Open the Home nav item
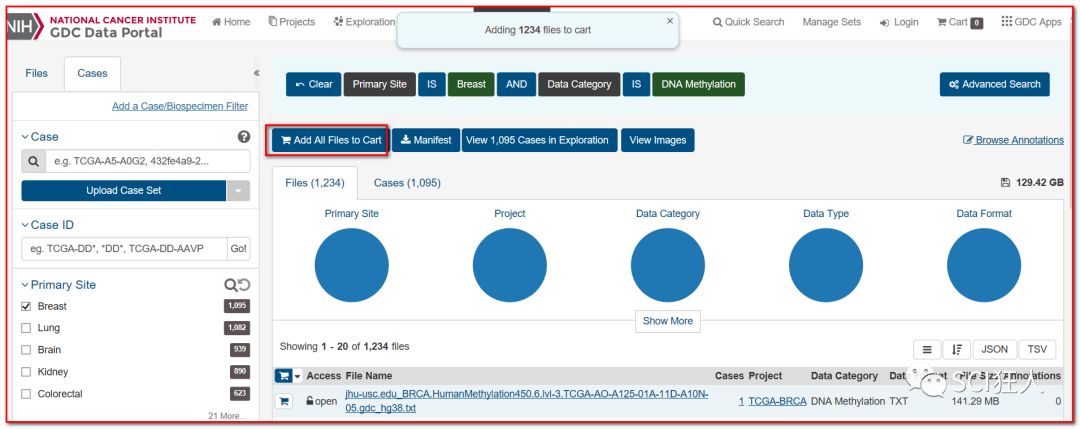1080x429 pixels. click(231, 22)
